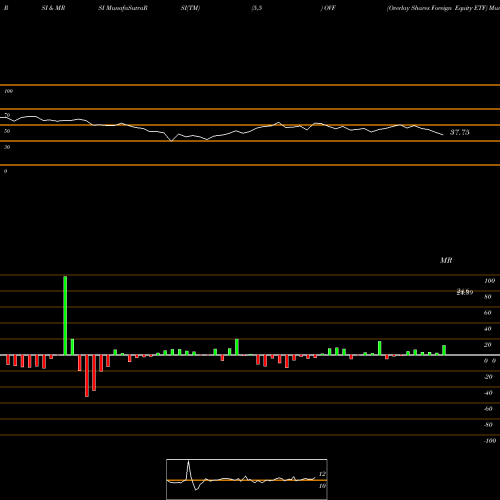Image resolution: width=500 pixels, height=500 pixels.
Task: Click the RSI 70 axis label
Action: point(7,115)
